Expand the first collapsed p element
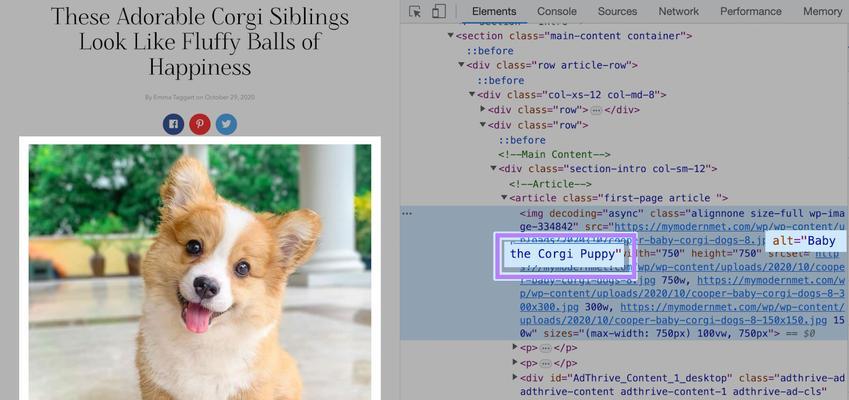This screenshot has width=849, height=400. point(515,347)
